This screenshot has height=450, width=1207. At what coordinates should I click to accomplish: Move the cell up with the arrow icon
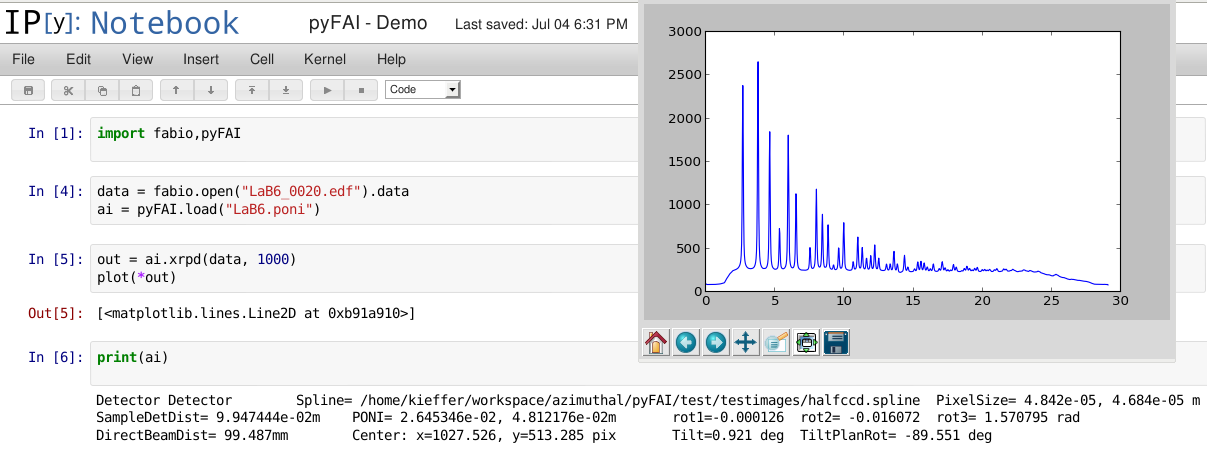(x=176, y=90)
